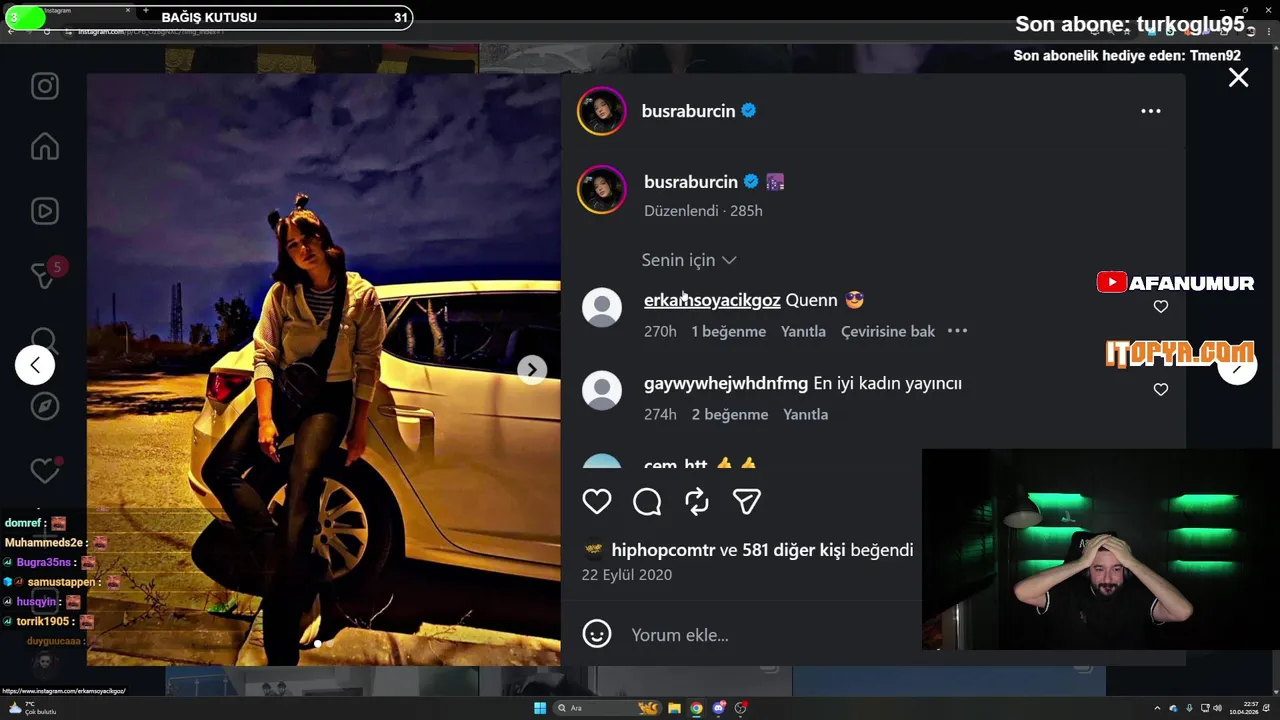Open busraburcin's header profile picture
Viewport: 1280px width, 720px height.
601,111
